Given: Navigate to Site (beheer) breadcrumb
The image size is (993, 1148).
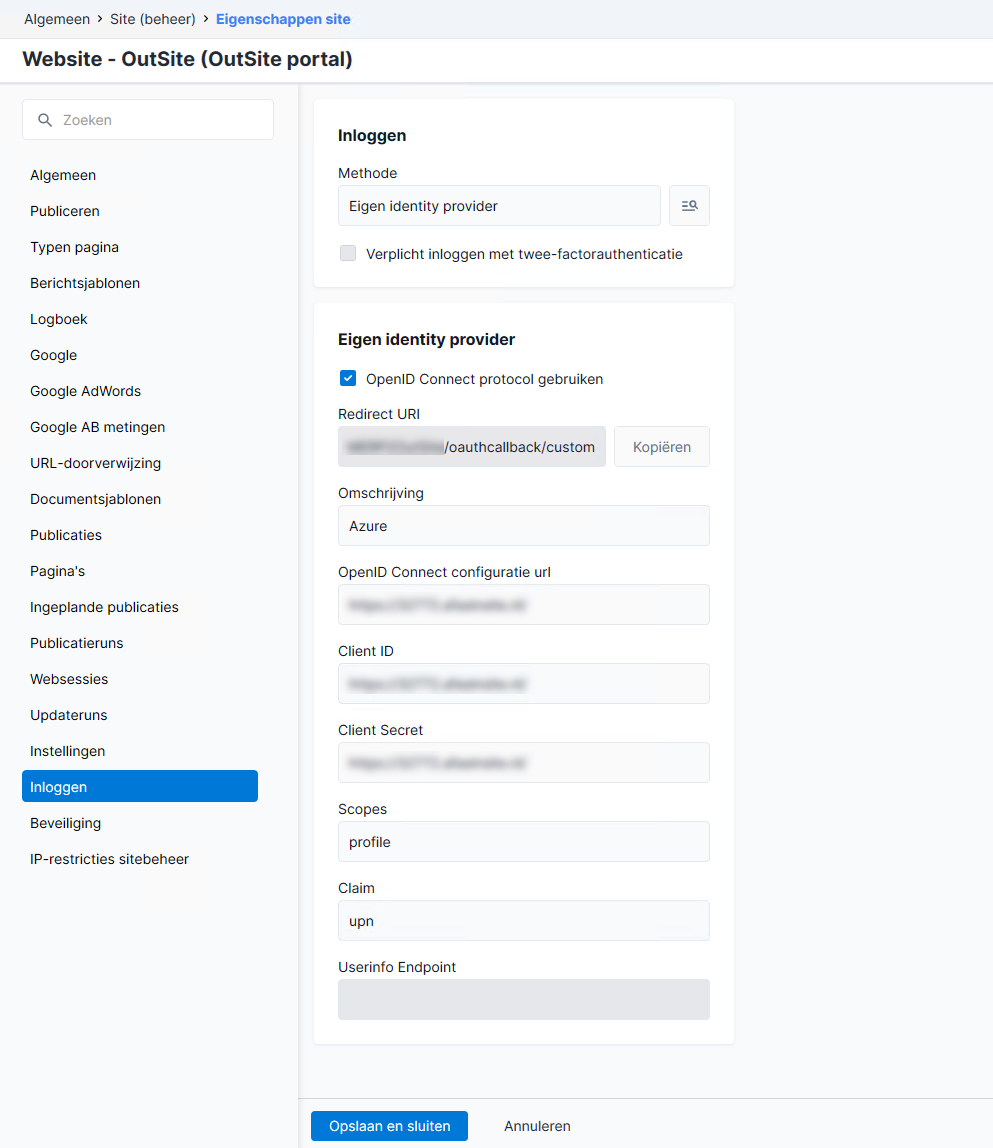Looking at the screenshot, I should coord(152,19).
